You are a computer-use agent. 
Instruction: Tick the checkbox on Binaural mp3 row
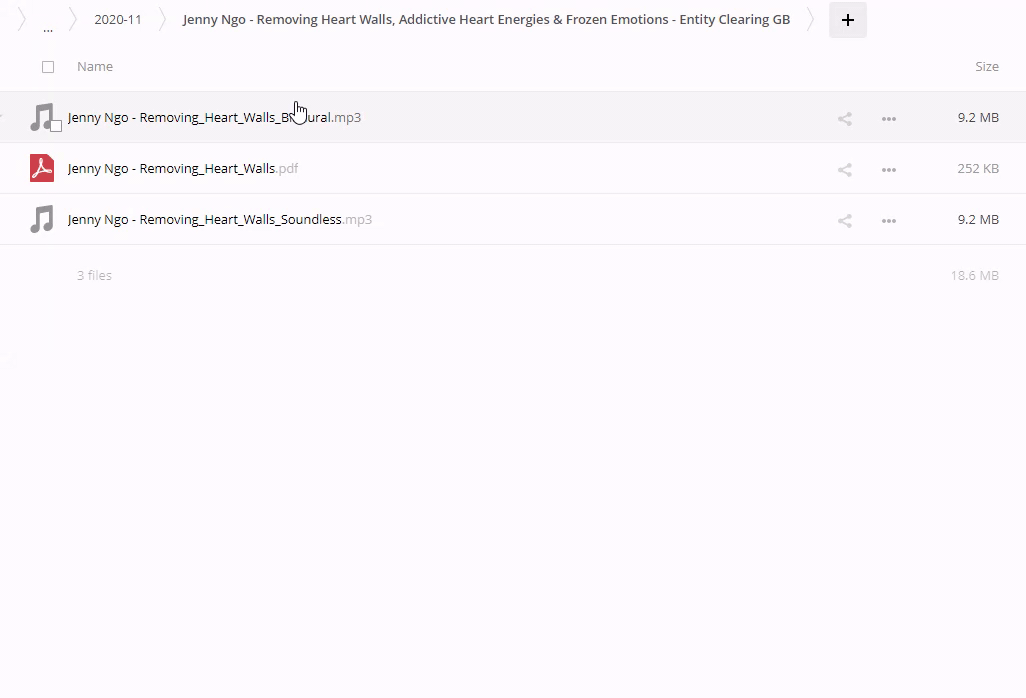56,126
